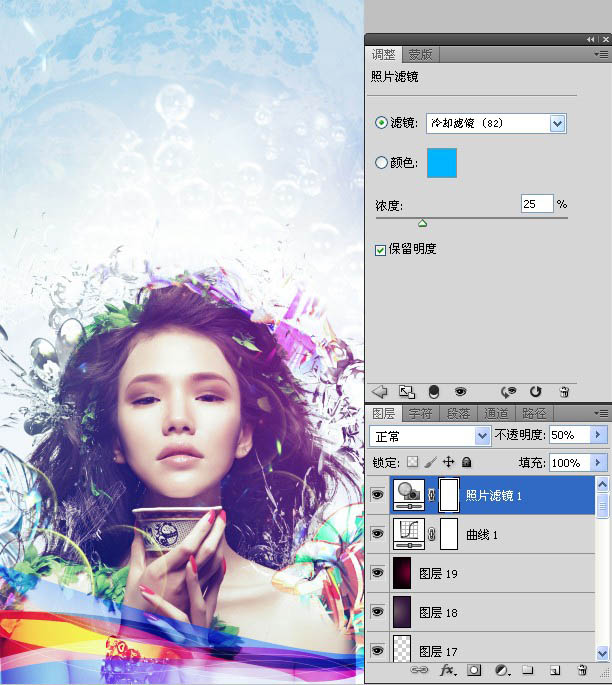The width and height of the screenshot is (612, 685).
Task: Select the 曲线 1 layer mask thumbnail
Action: click(x=449, y=533)
